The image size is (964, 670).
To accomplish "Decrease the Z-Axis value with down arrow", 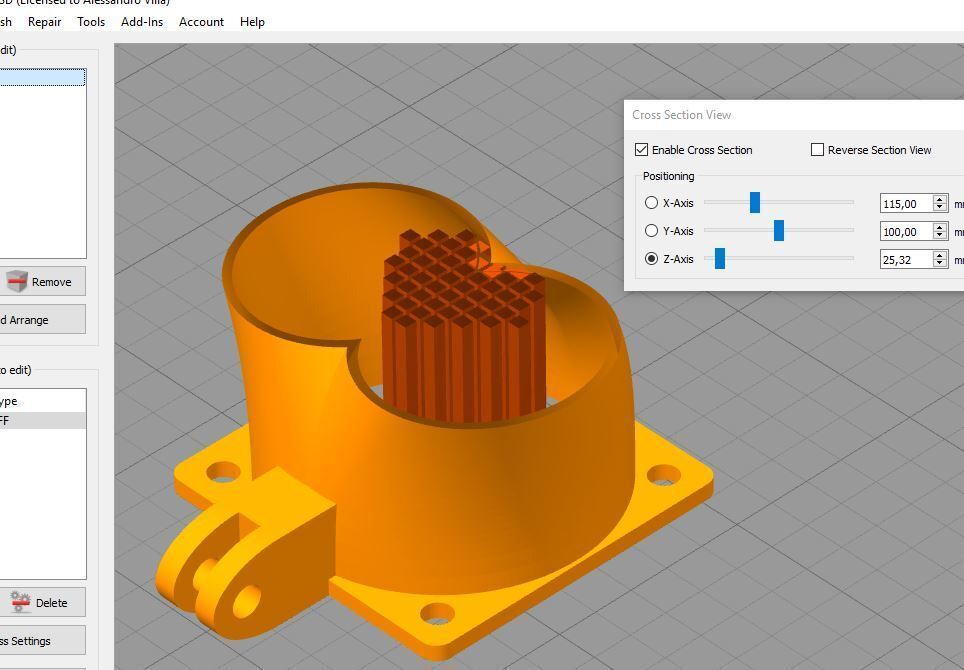I will 939,263.
